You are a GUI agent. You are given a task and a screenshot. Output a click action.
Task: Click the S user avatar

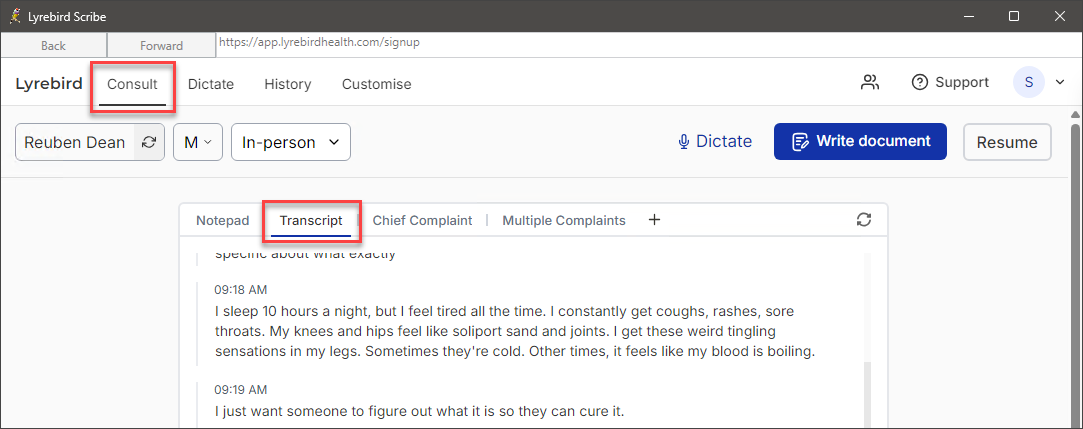click(1028, 82)
